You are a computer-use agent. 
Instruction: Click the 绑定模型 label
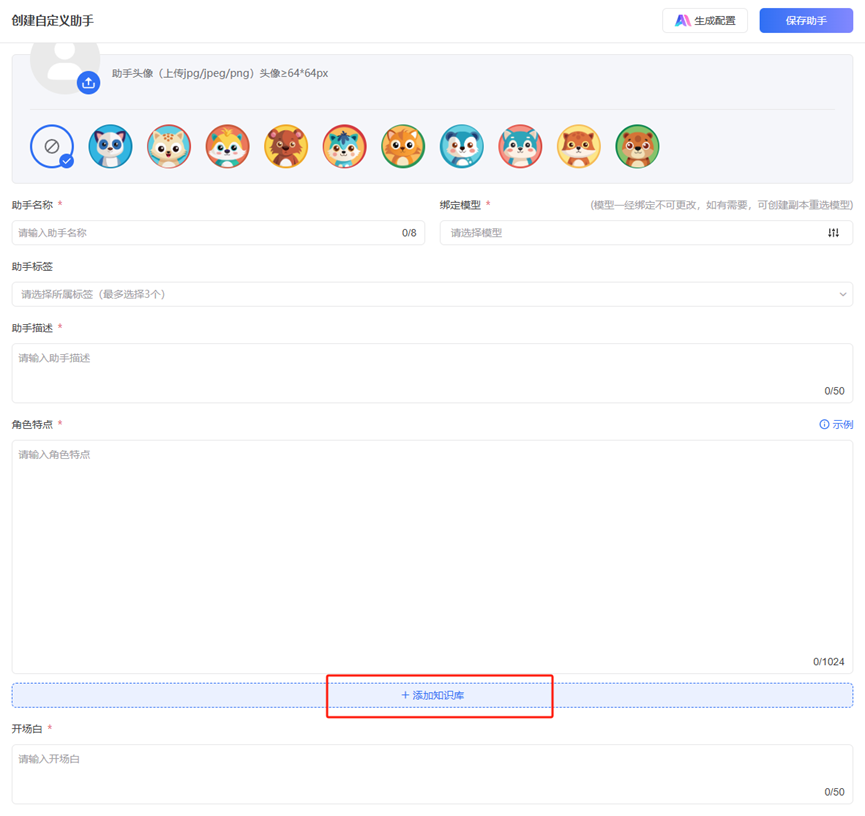click(460, 205)
